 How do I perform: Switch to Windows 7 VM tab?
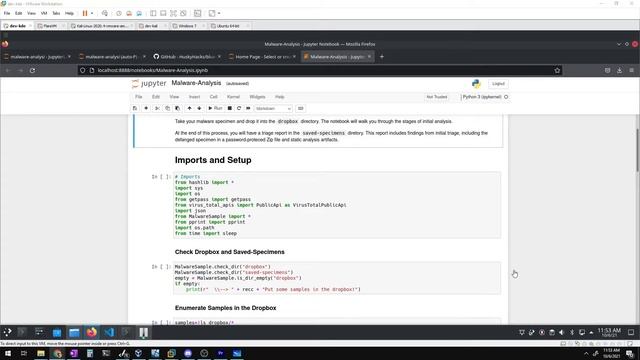point(187,26)
